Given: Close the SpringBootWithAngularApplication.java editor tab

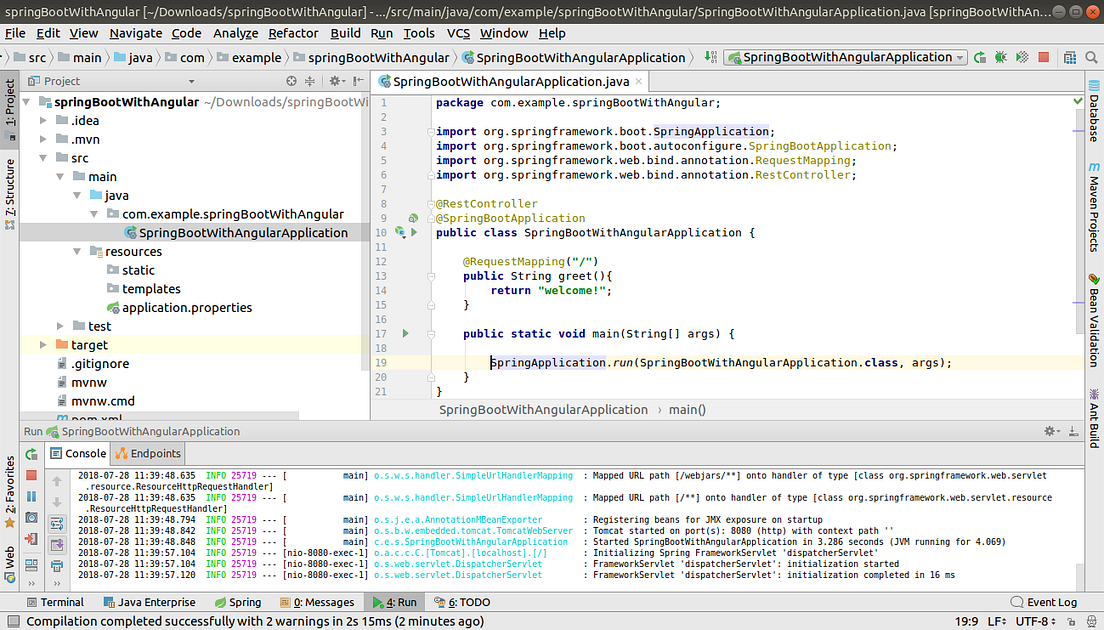Looking at the screenshot, I should 639,82.
